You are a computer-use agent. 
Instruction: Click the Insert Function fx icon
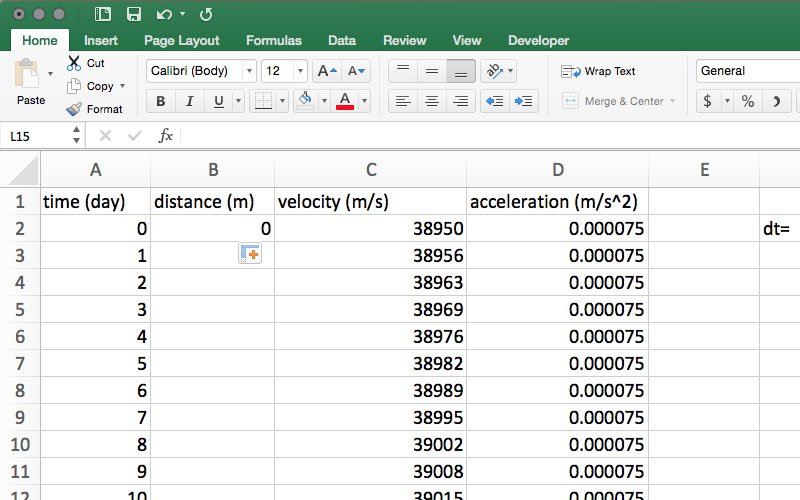point(166,135)
